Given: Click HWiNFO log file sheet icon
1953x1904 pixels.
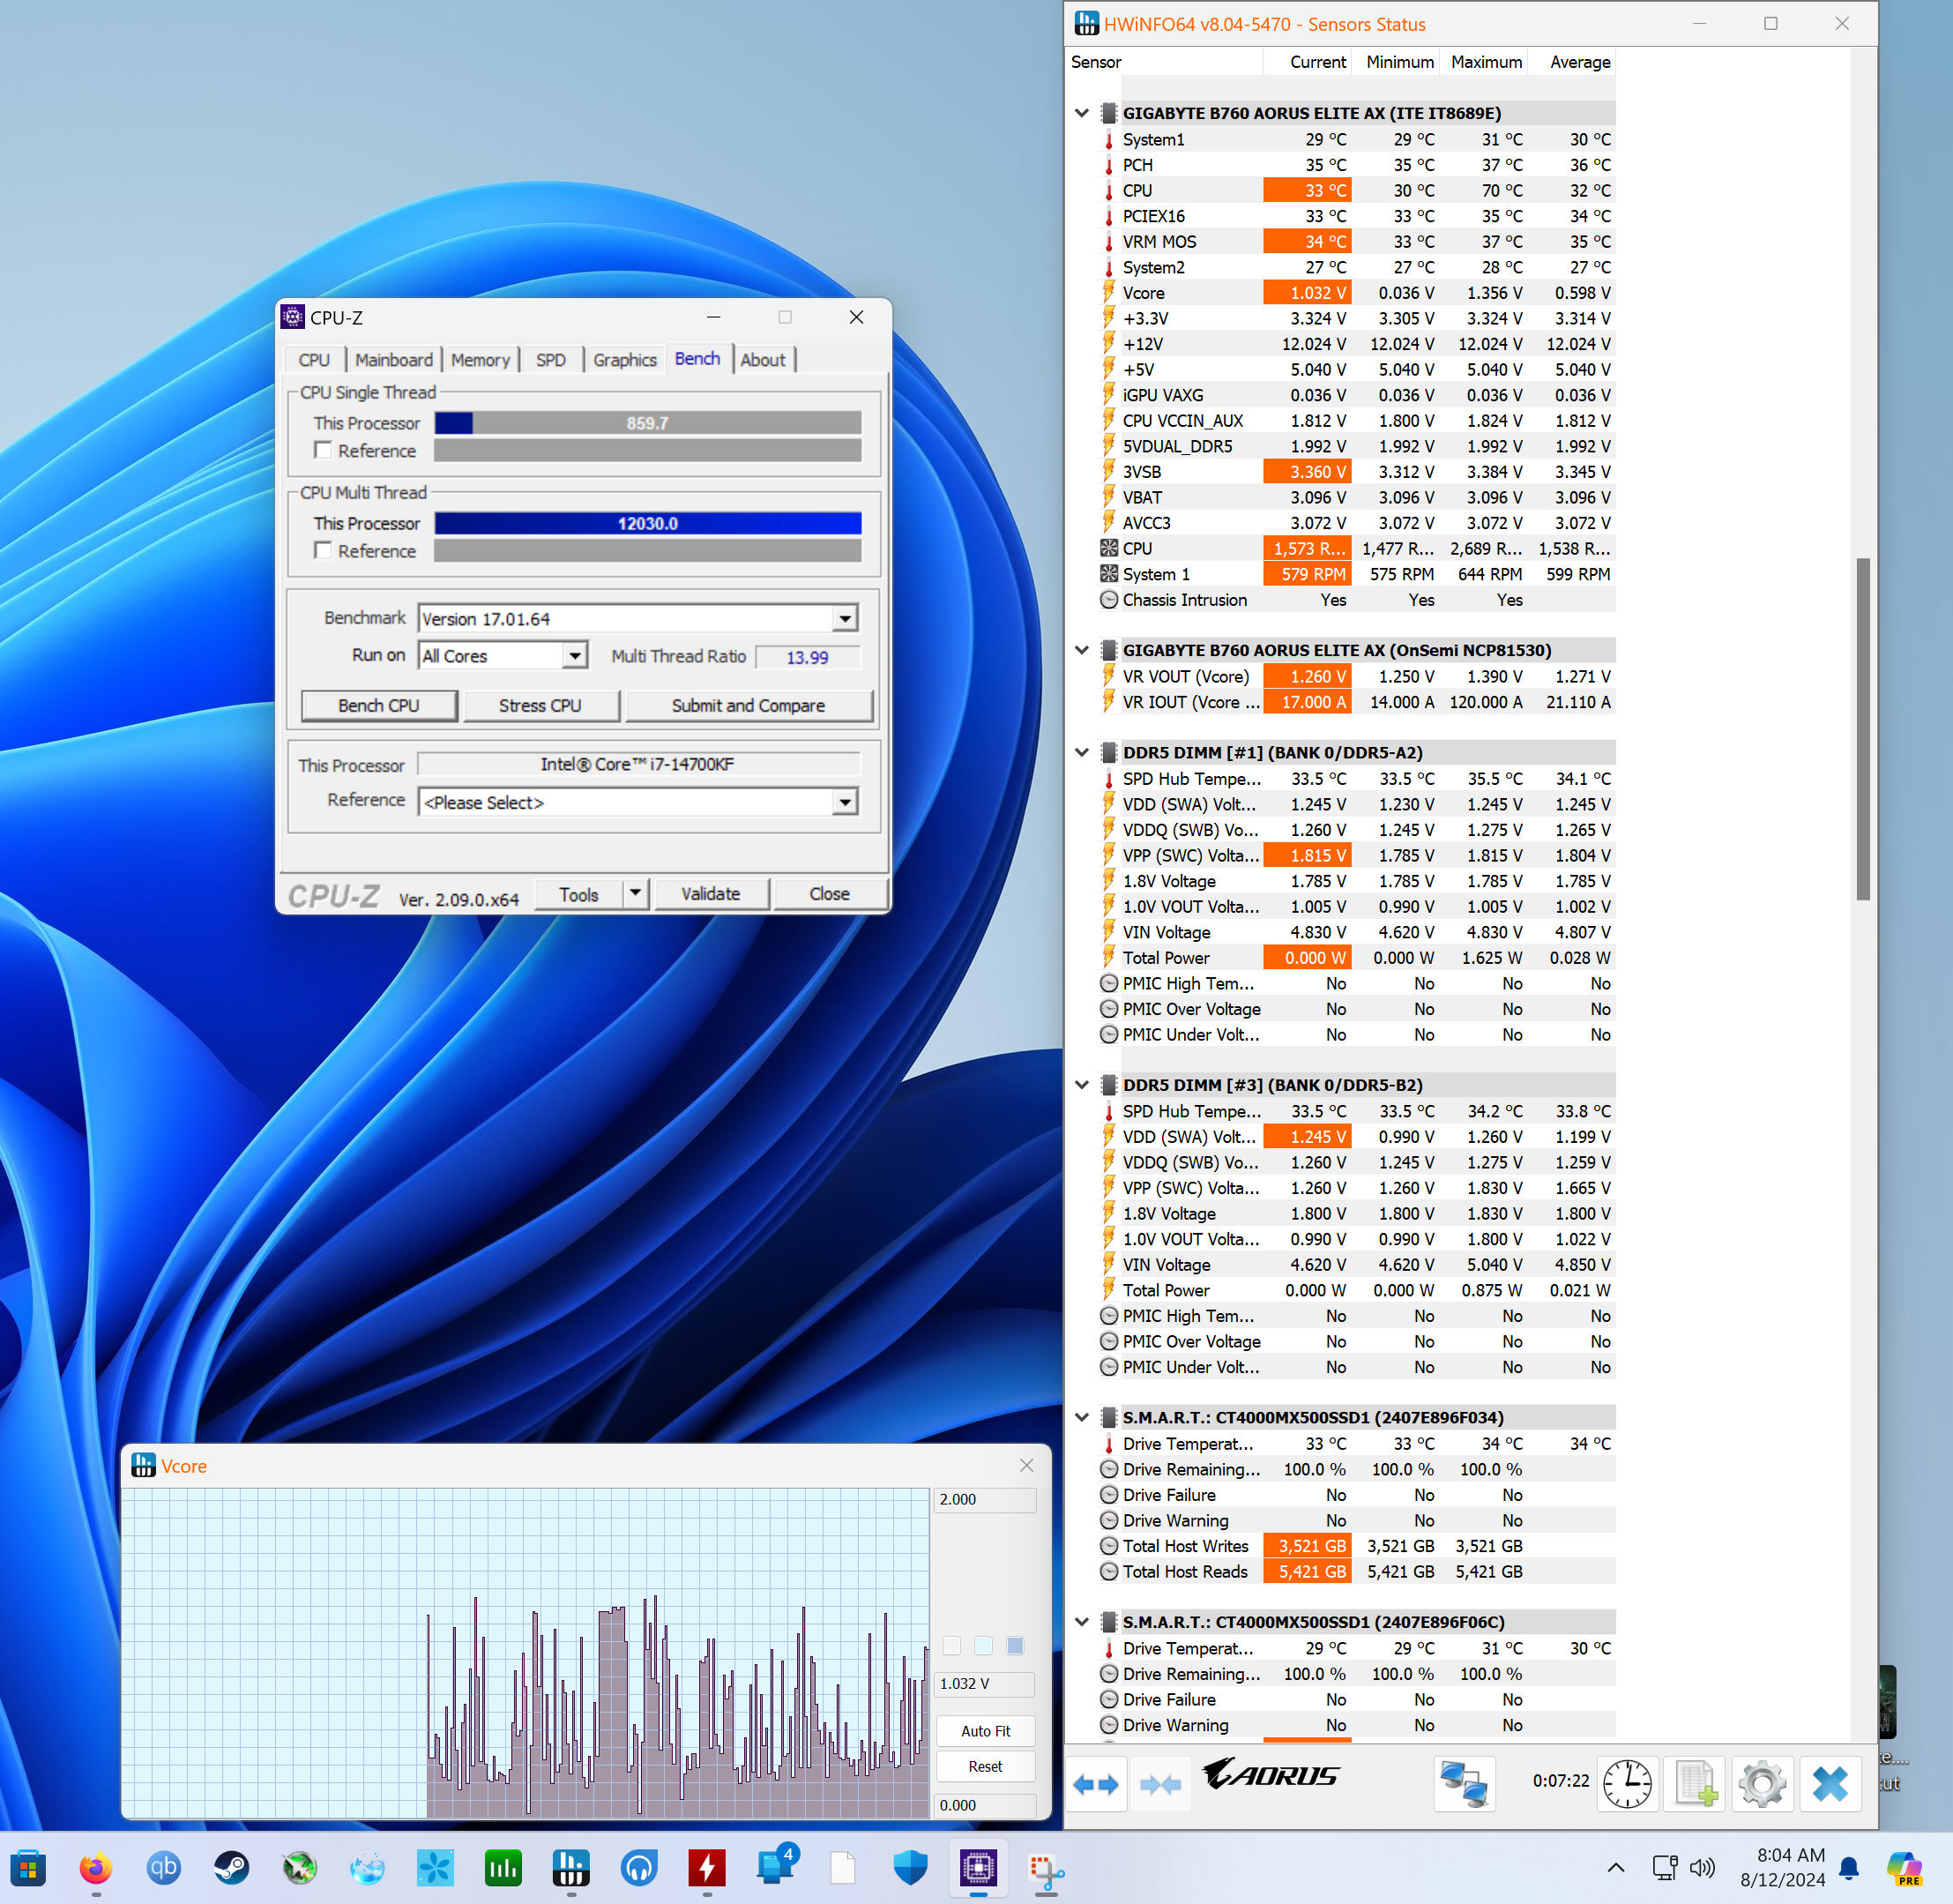Looking at the screenshot, I should click(x=1695, y=1784).
